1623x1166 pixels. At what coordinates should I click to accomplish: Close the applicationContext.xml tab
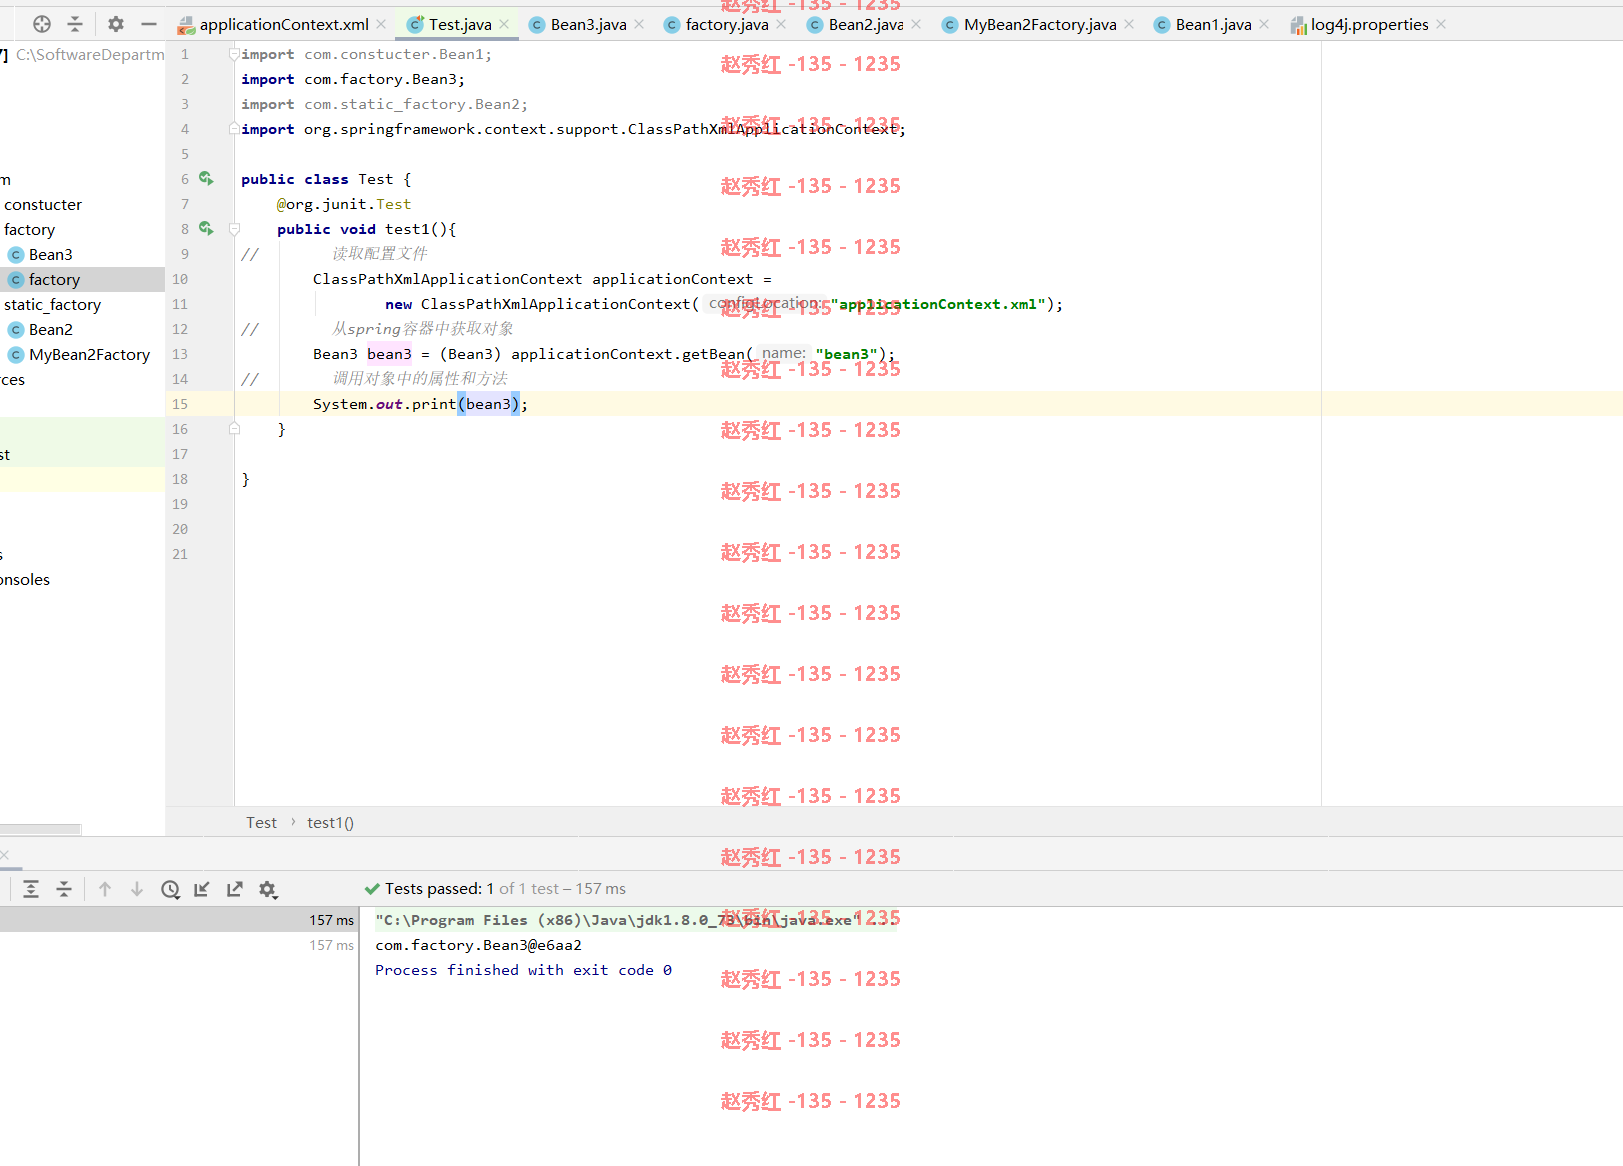[381, 24]
